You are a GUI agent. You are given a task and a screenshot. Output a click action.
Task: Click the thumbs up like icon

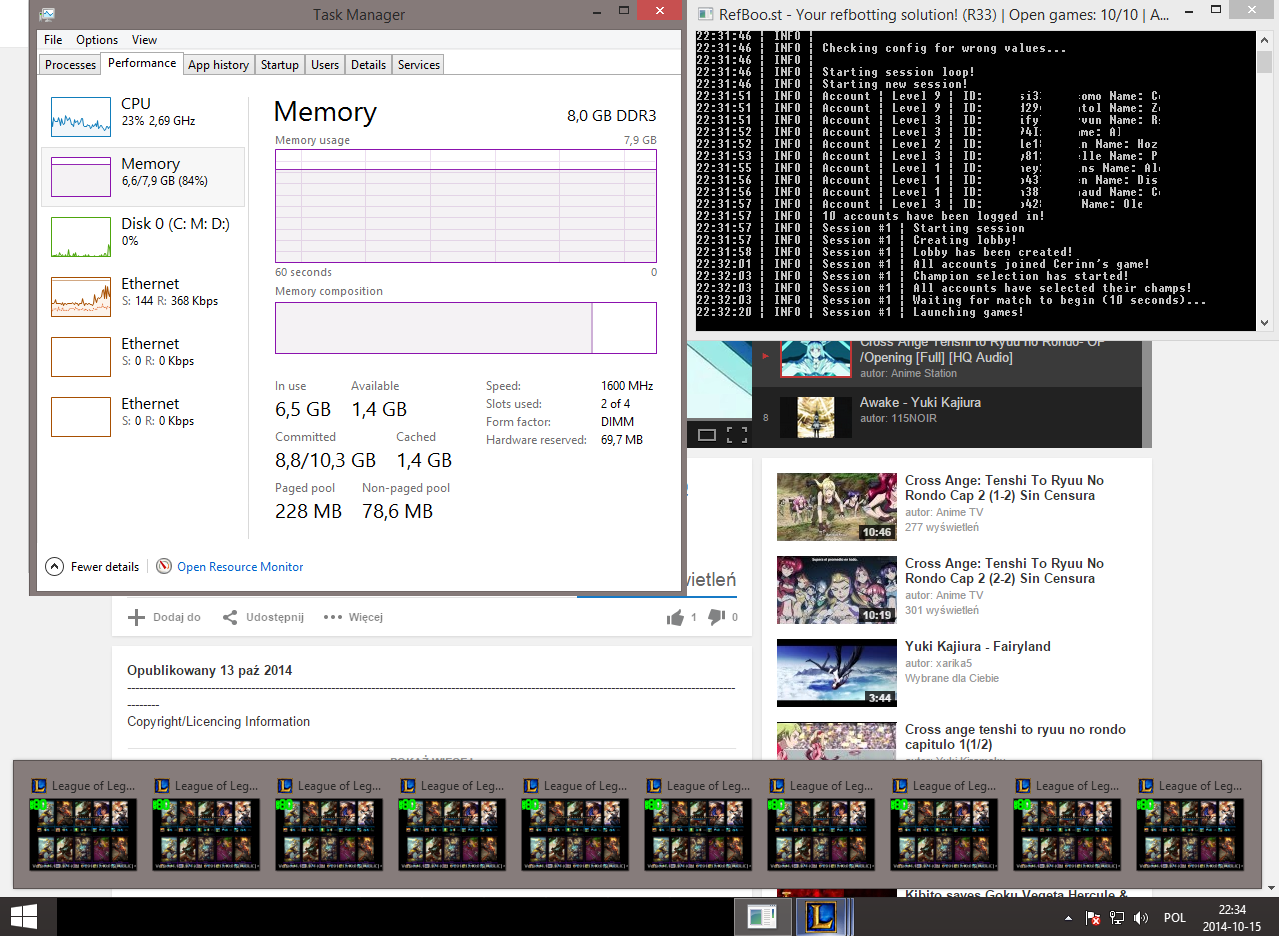point(675,617)
